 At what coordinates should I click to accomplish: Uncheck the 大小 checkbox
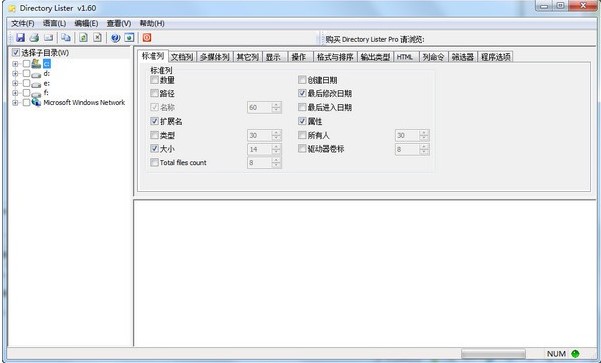coord(154,148)
